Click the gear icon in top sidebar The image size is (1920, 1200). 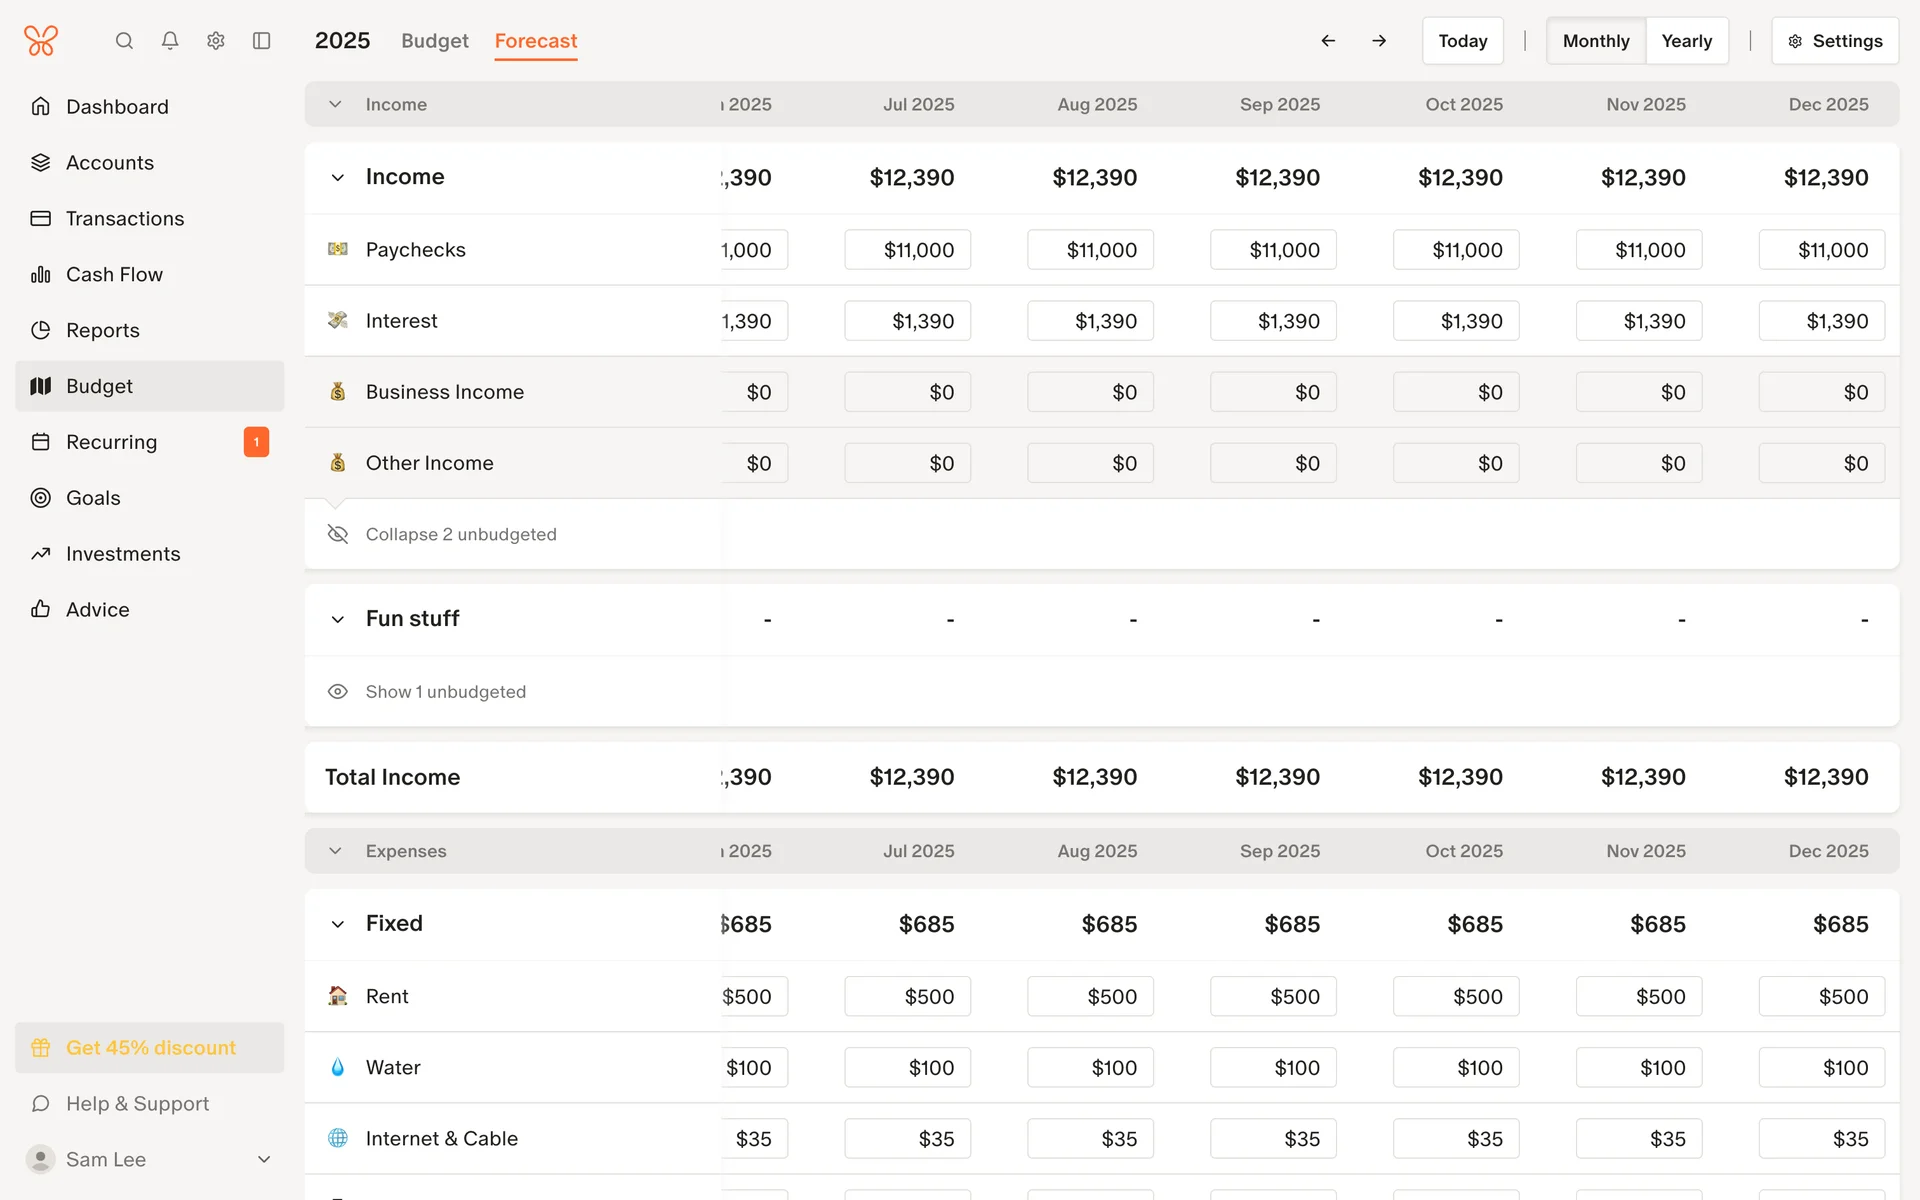click(x=216, y=41)
